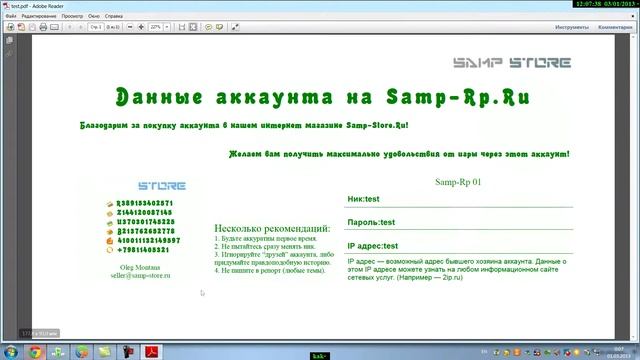Open the Файл menu
Screen dimensions: 640x360
tap(11, 16)
